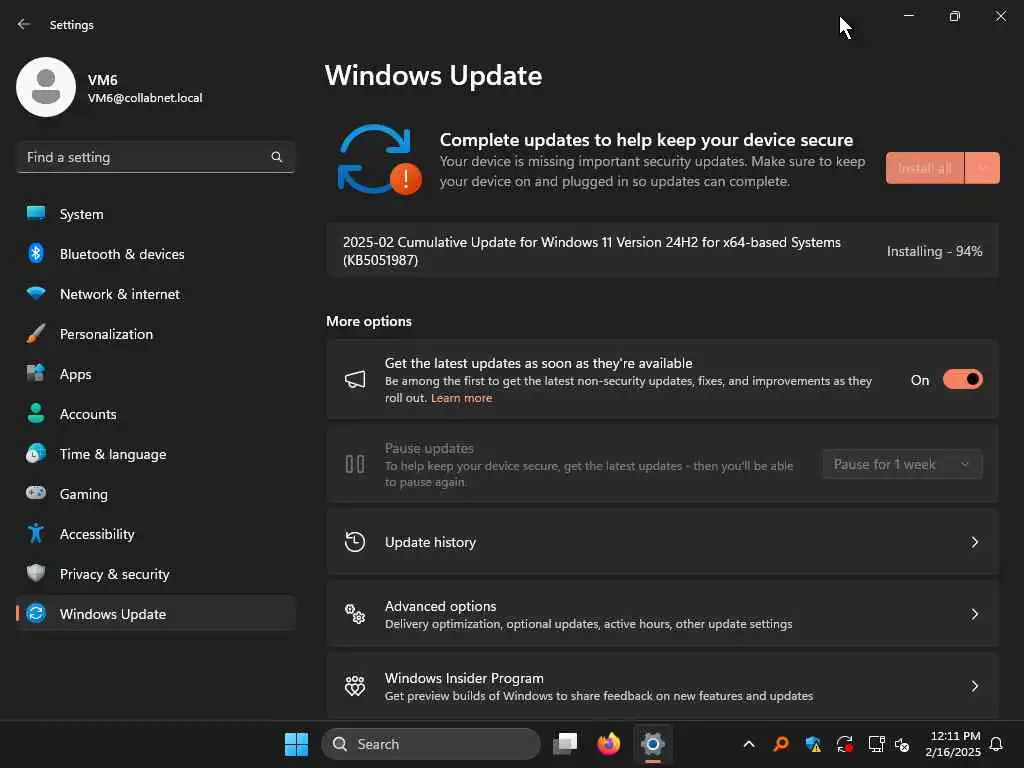The image size is (1024, 768).
Task: Click the Windows Update sync icon in sidebar
Action: (x=36, y=613)
